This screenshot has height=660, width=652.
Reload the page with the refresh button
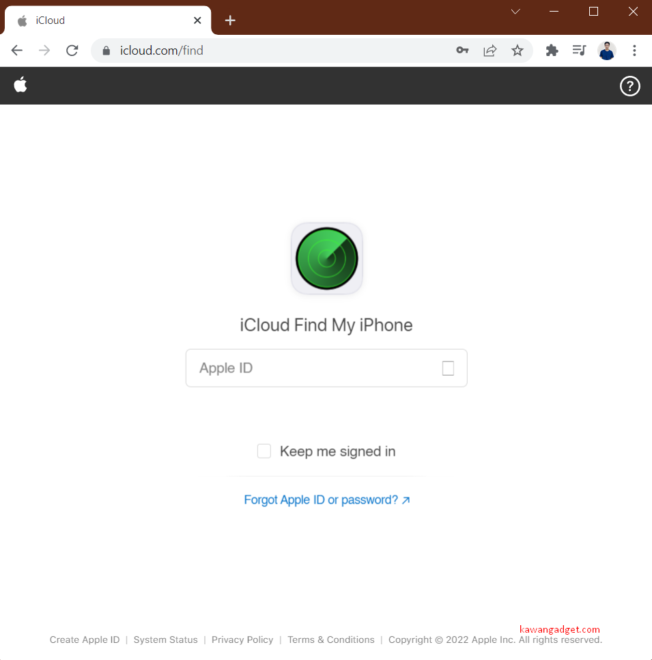[x=72, y=51]
